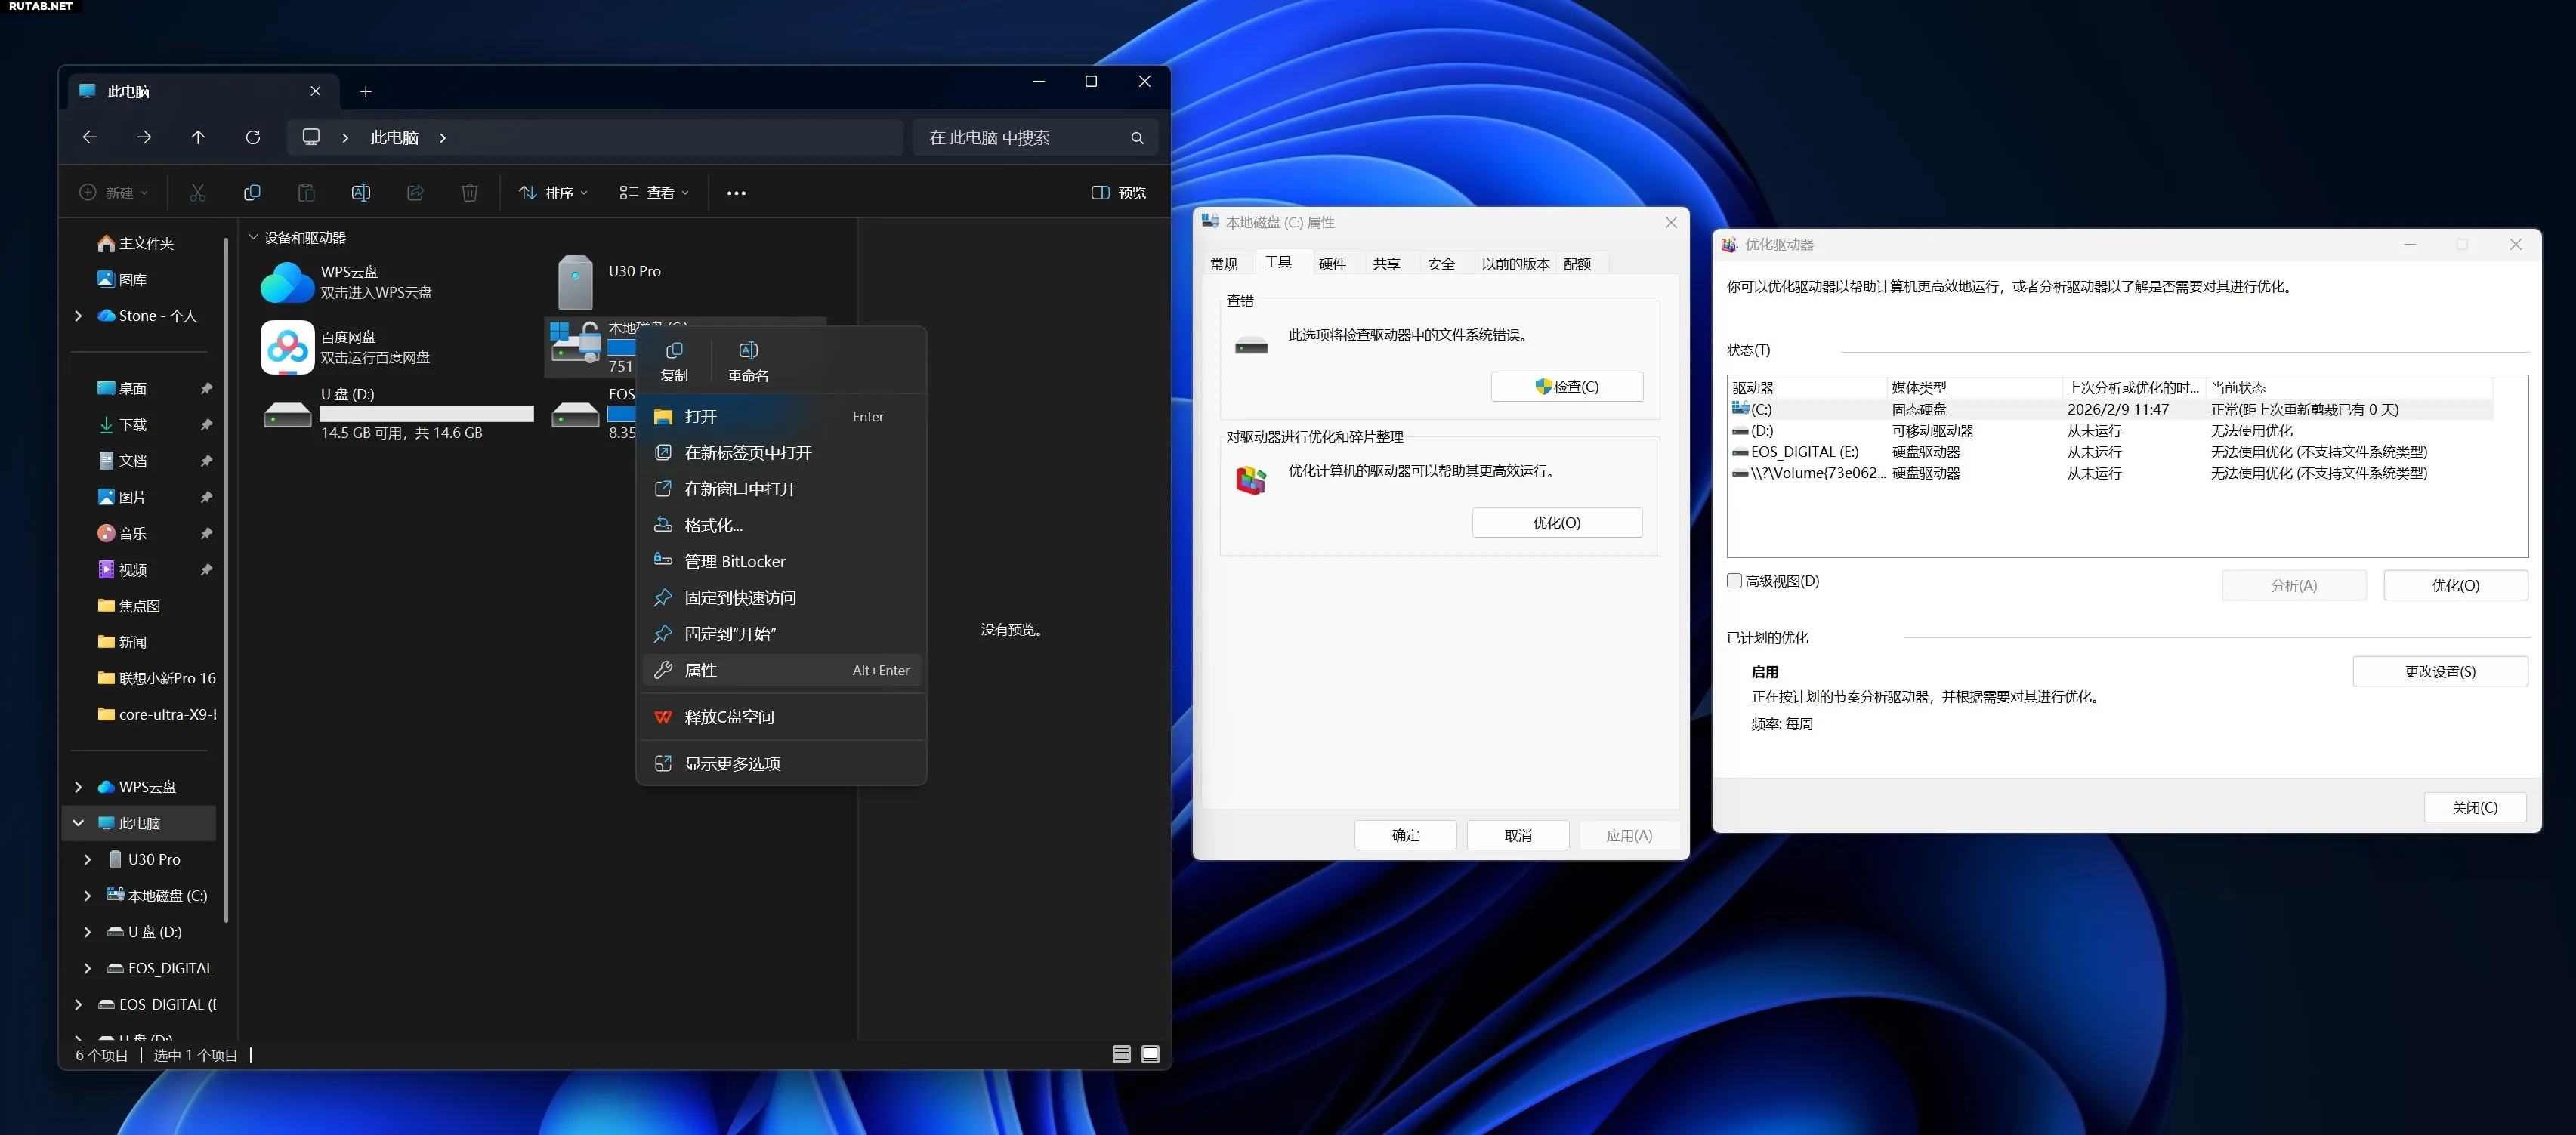Image resolution: width=2576 pixels, height=1135 pixels.
Task: Click the 在此电脑中搜索 search field
Action: [x=1020, y=137]
